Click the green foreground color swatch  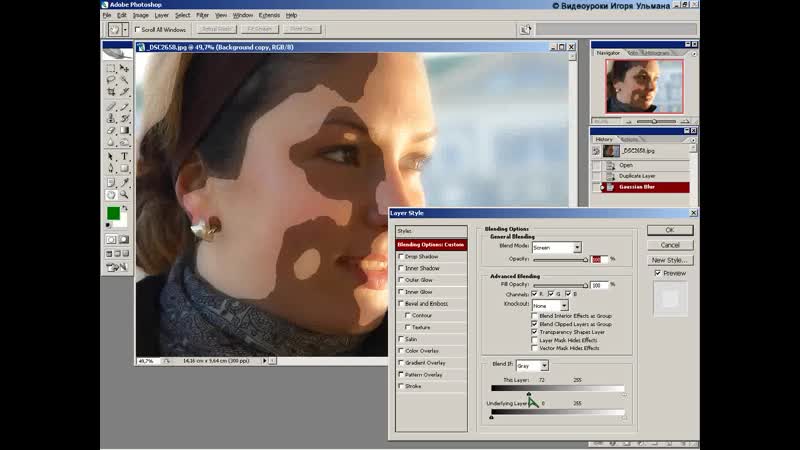114,213
